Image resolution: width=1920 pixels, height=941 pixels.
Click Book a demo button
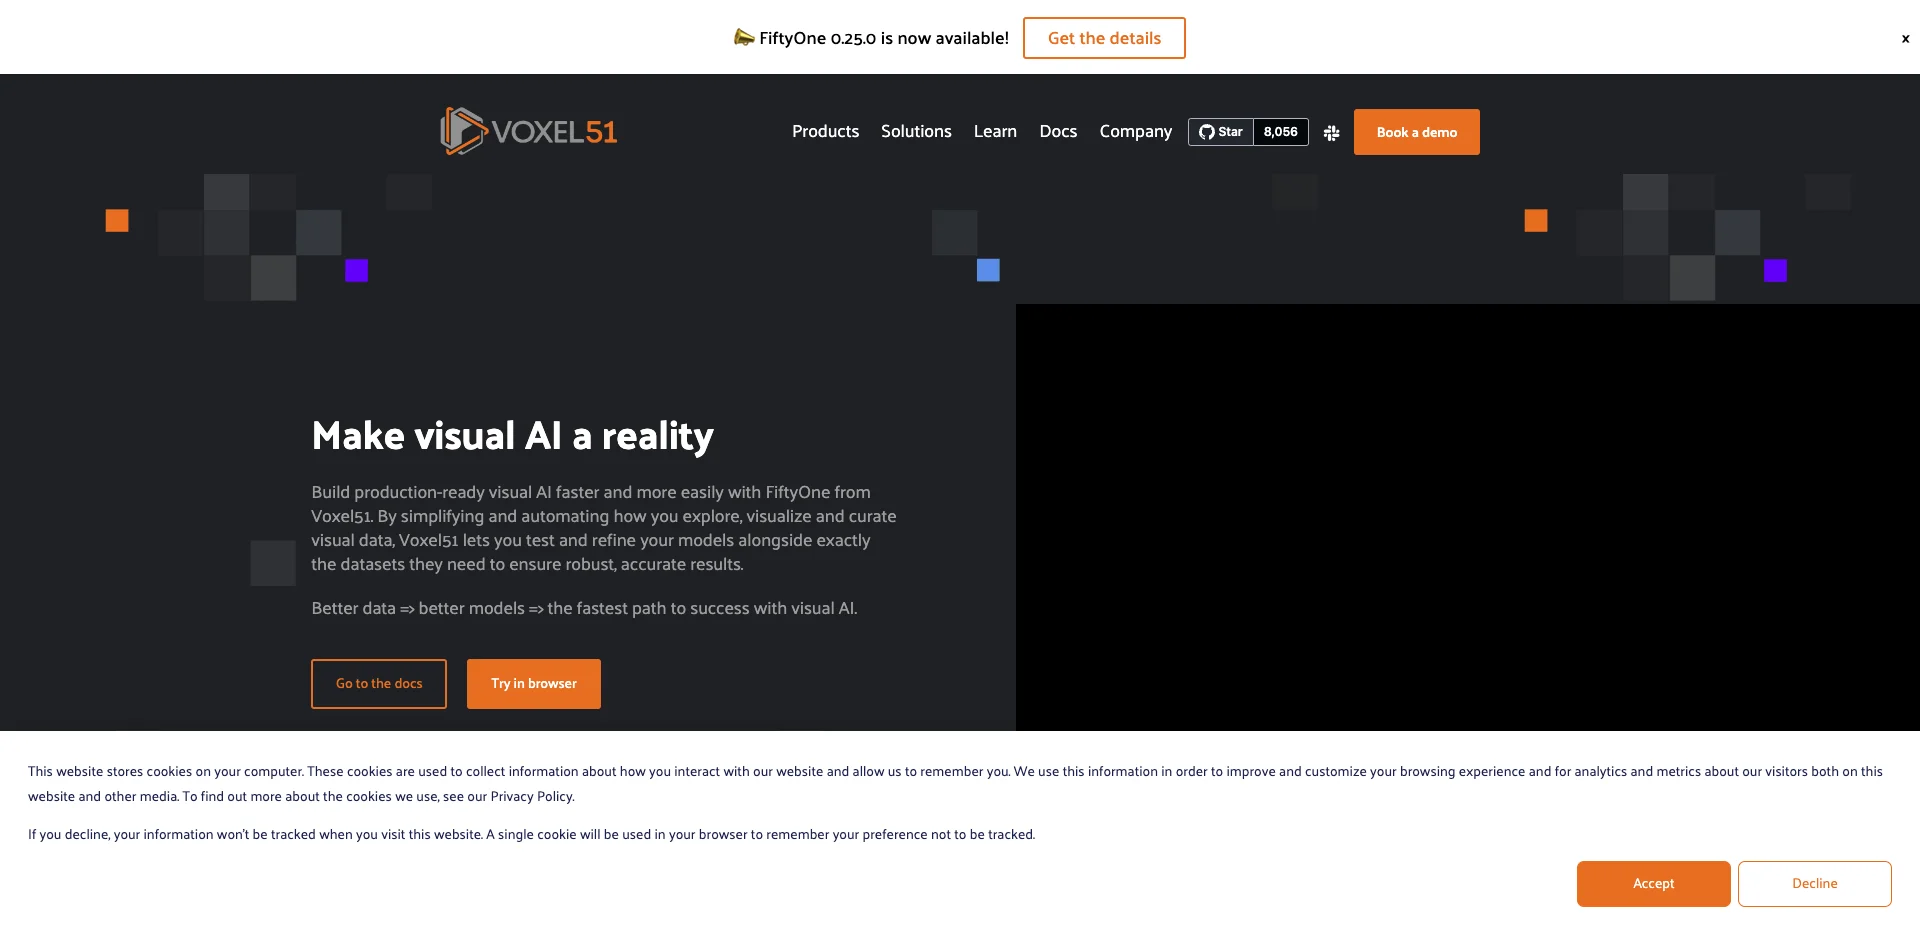pos(1416,132)
